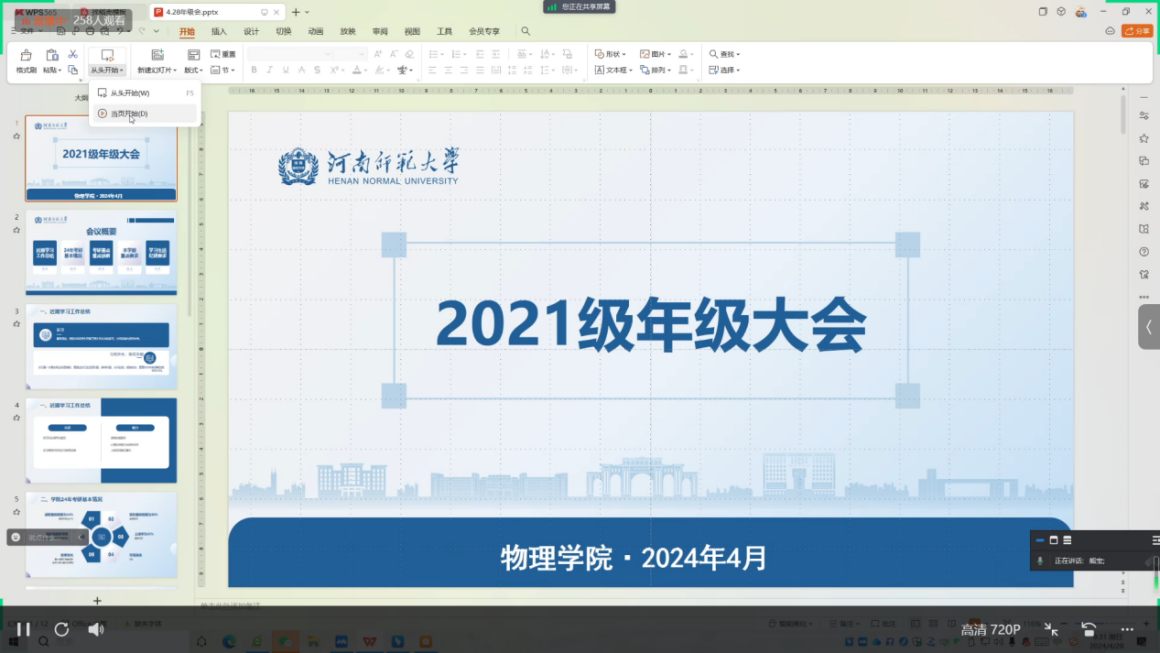Open the Arrange (排列) dropdown
The image size is (1160, 653).
(x=655, y=70)
